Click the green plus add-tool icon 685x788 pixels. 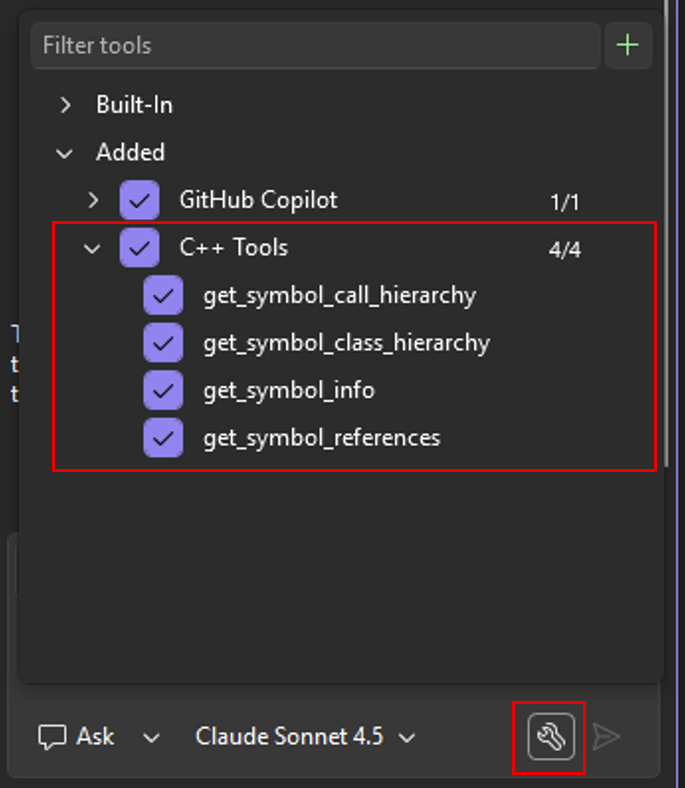pos(628,46)
